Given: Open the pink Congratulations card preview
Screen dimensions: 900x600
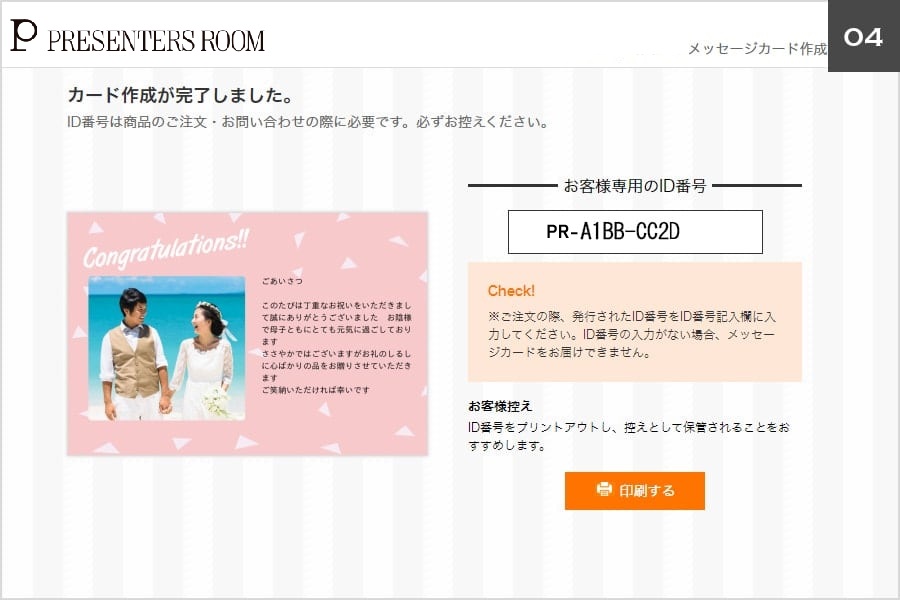Looking at the screenshot, I should tap(247, 334).
